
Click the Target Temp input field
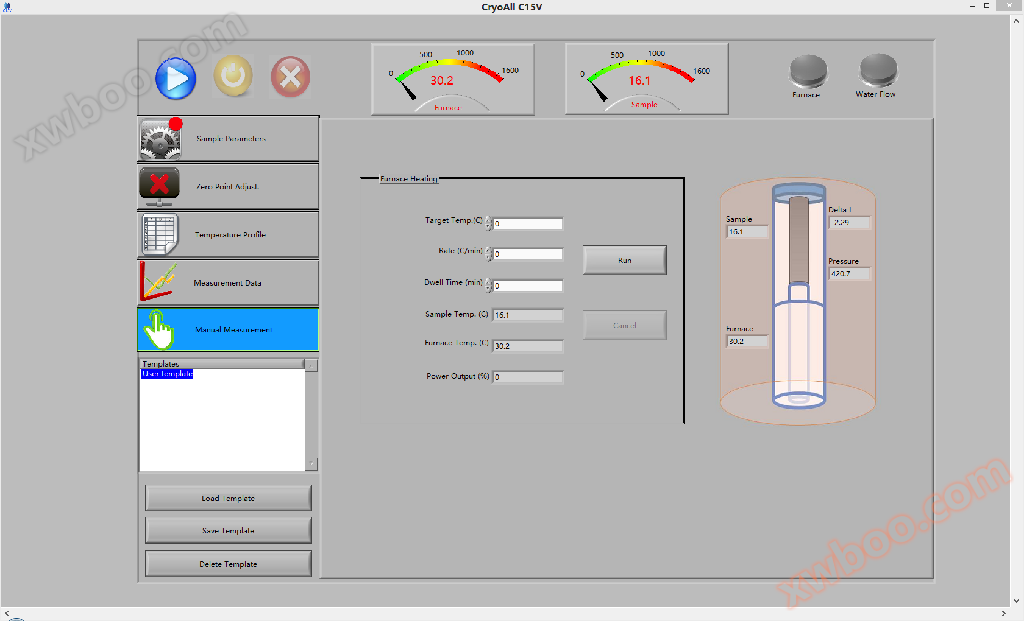[x=528, y=223]
